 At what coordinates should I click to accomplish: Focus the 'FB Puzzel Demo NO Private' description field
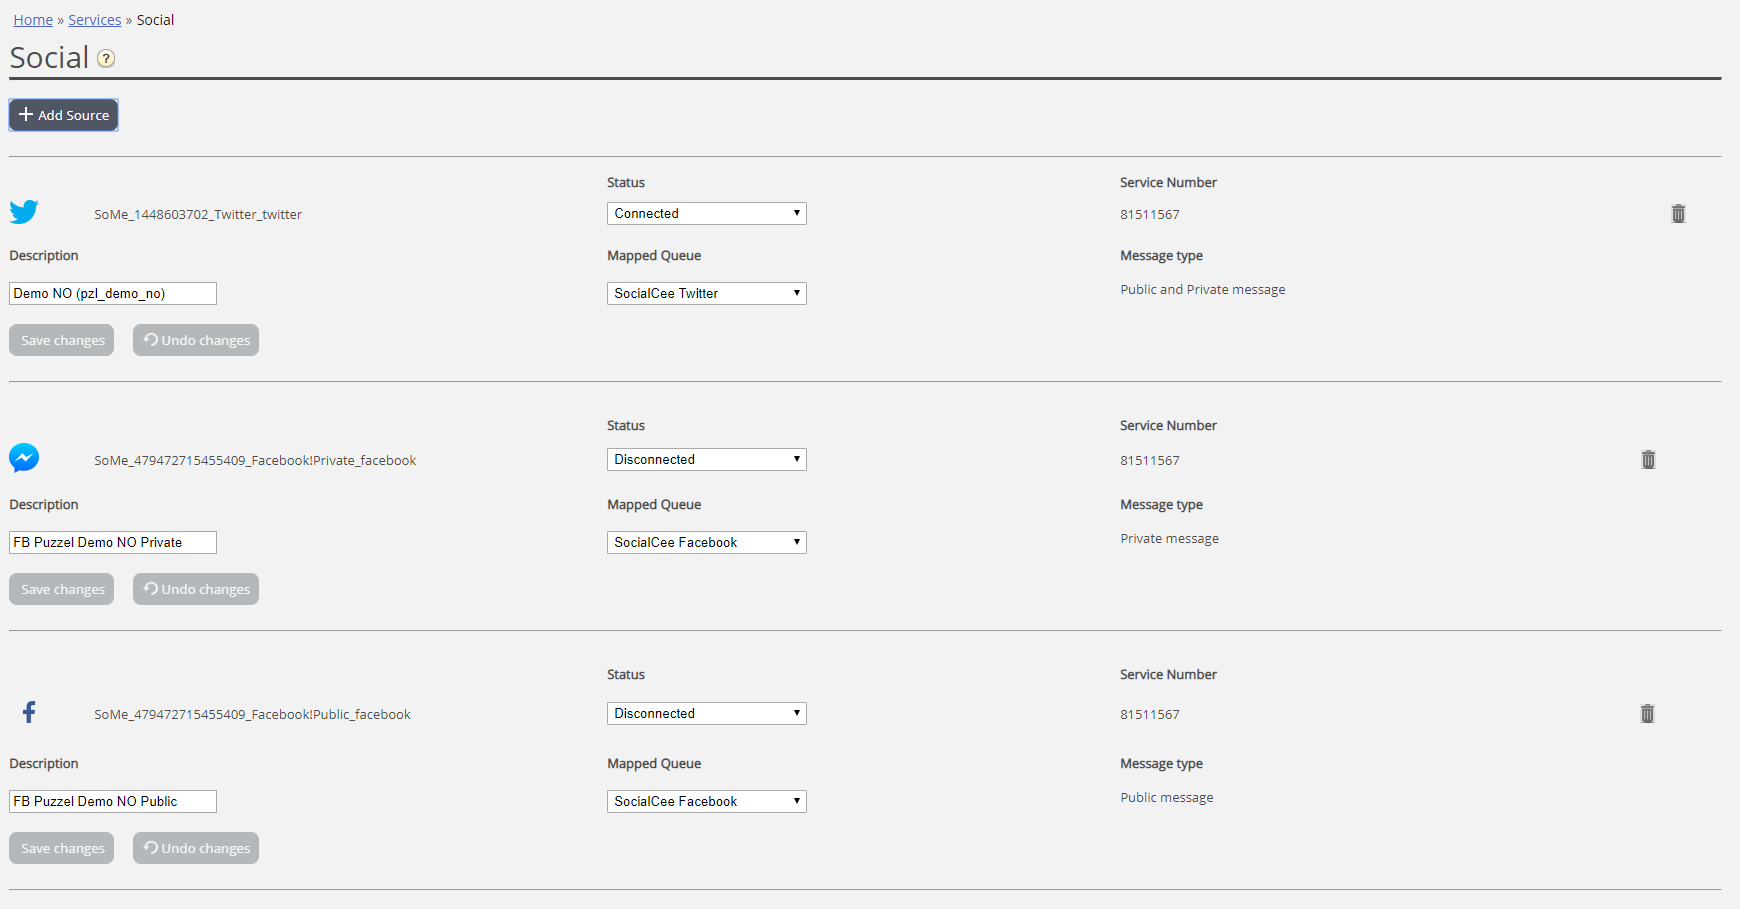coord(113,543)
